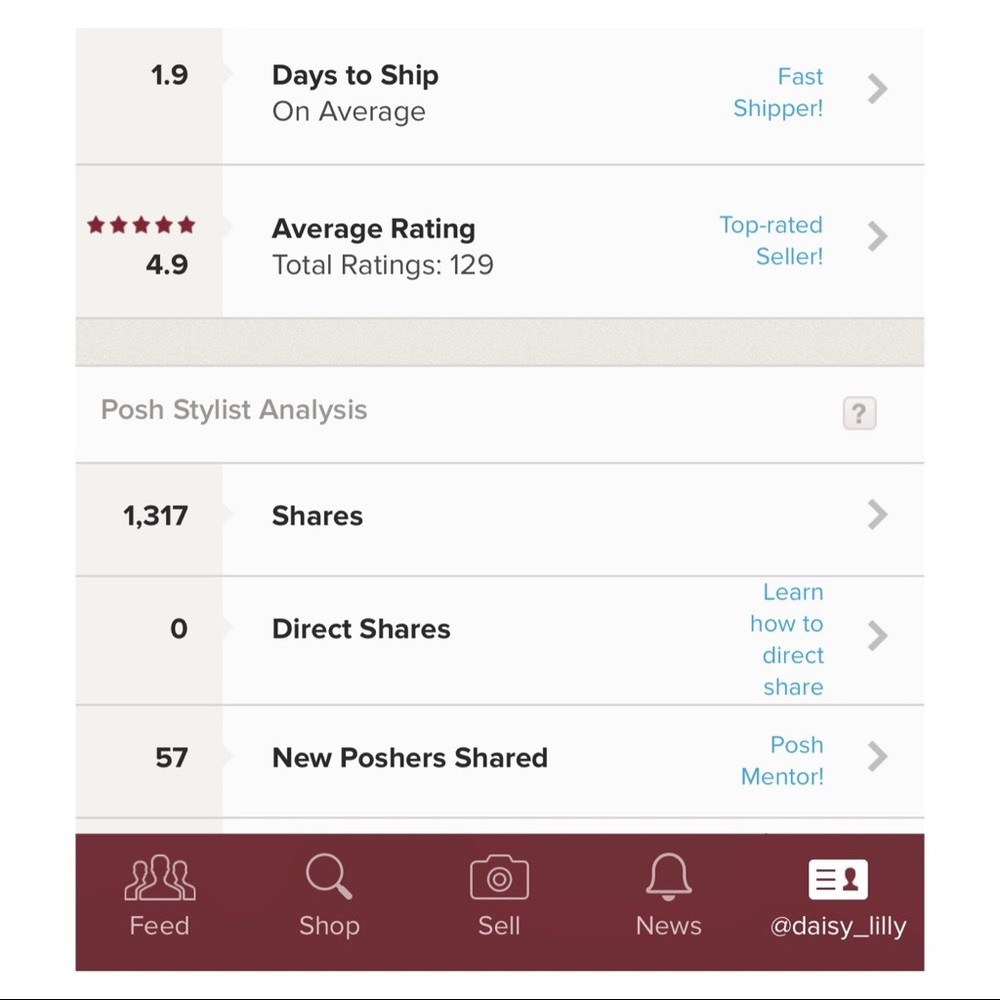
Task: Open Learn how to direct share
Action: pyautogui.click(x=787, y=639)
